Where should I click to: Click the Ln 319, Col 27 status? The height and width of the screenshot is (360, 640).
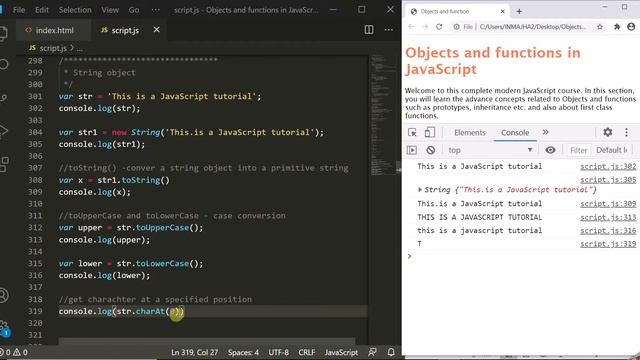pos(194,352)
